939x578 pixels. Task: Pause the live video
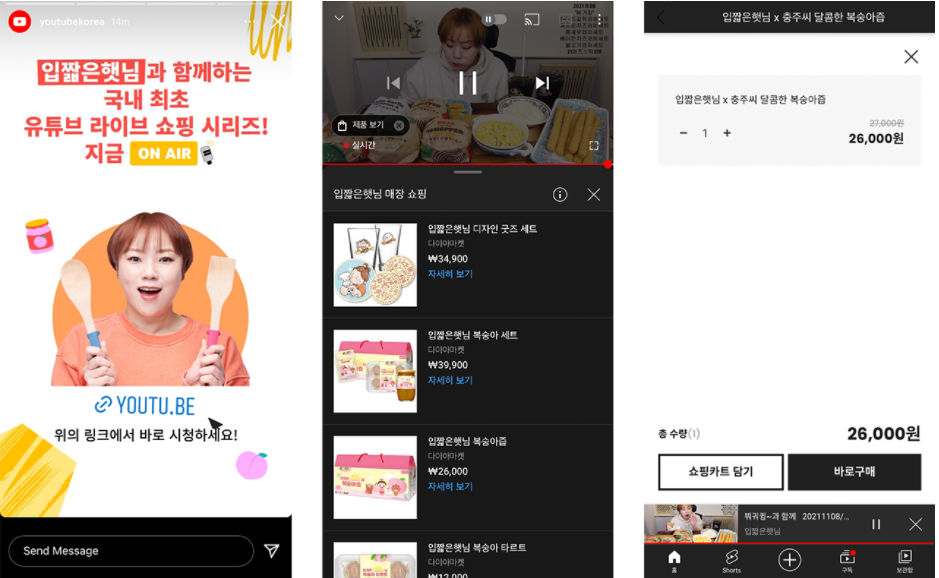click(468, 83)
